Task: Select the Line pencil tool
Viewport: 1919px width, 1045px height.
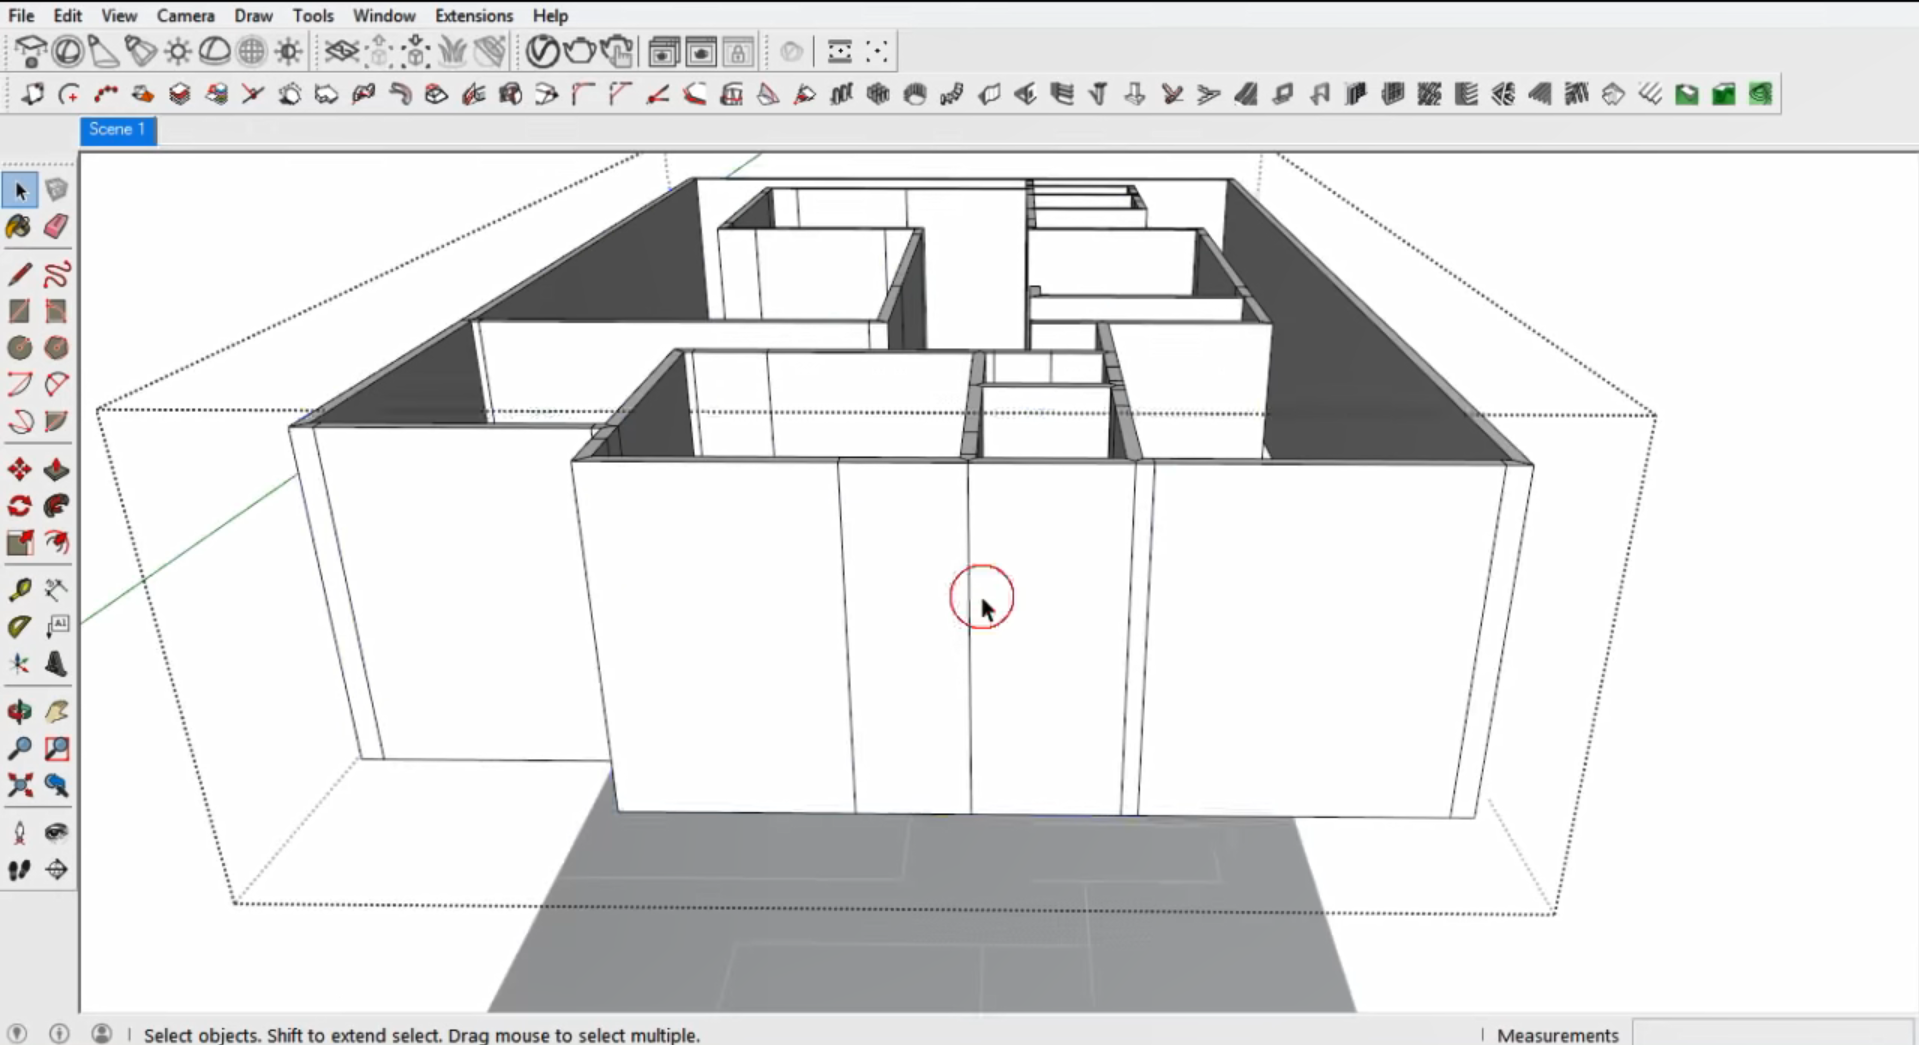Action: point(20,274)
